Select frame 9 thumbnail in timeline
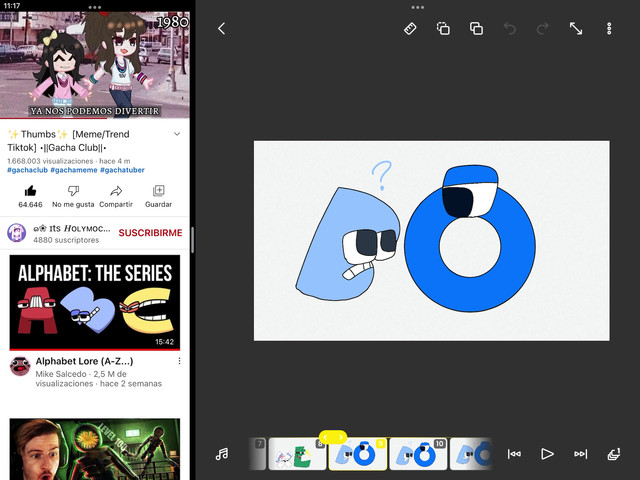 click(x=358, y=454)
